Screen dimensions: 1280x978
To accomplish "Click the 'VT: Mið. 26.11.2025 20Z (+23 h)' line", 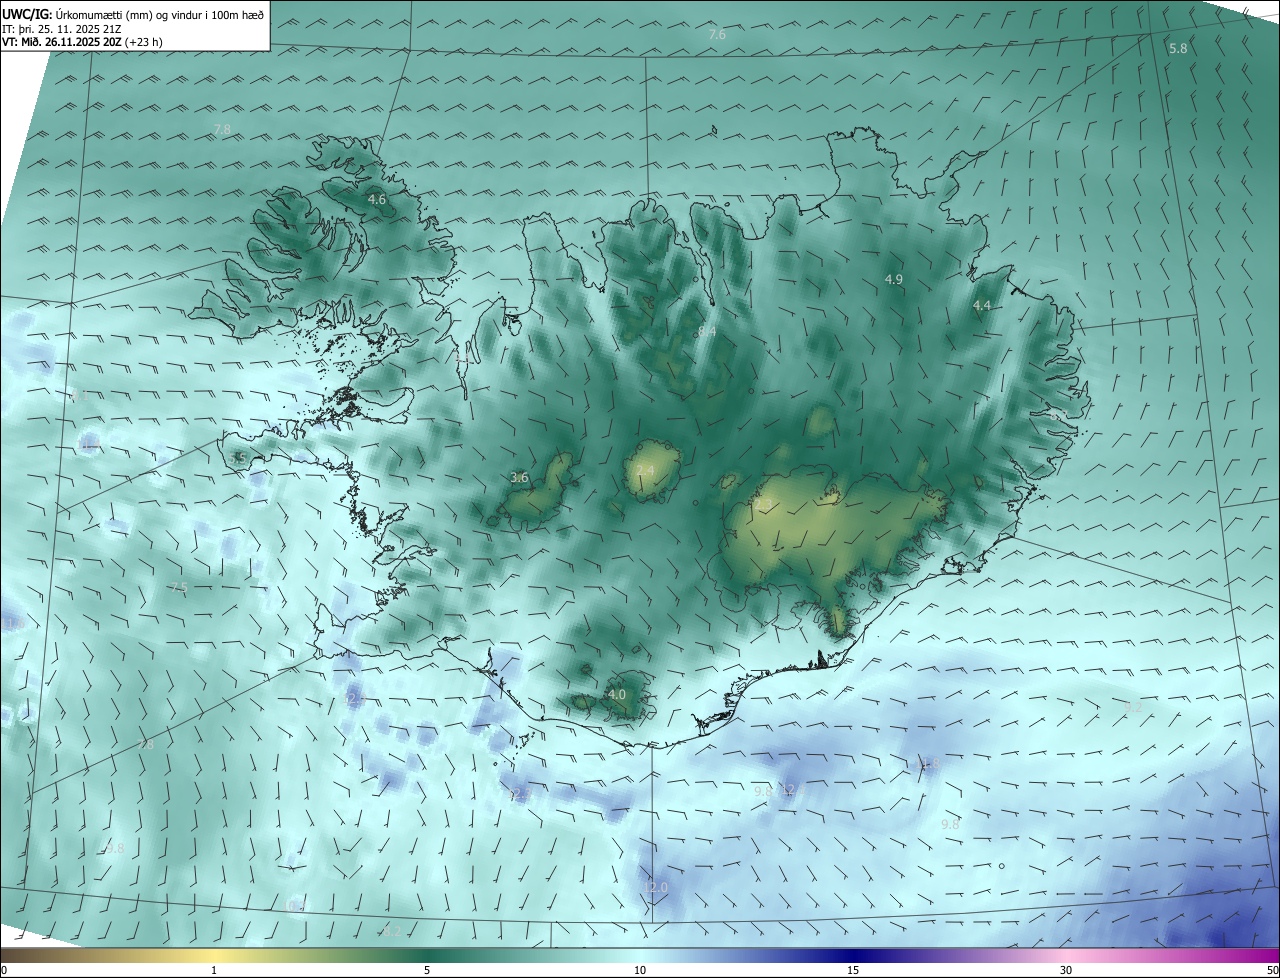I will pos(82,43).
